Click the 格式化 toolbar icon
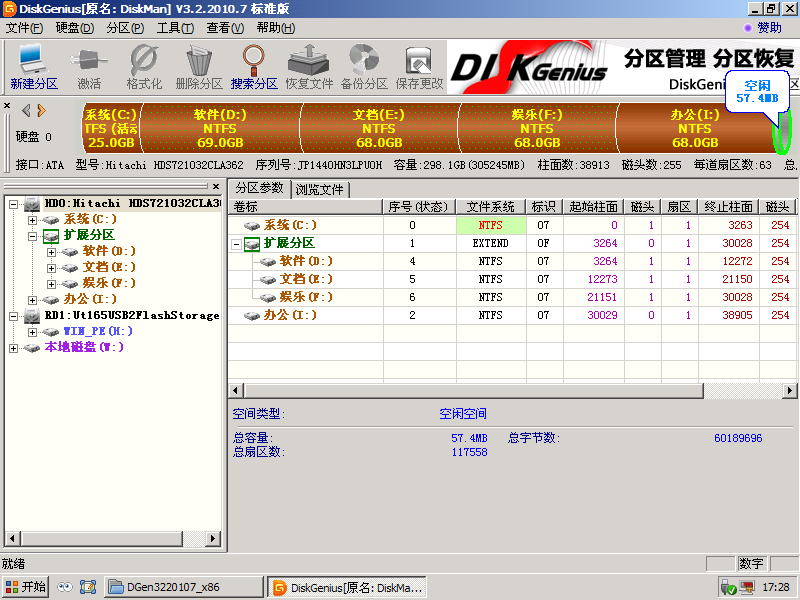Image resolution: width=800 pixels, height=600 pixels. [x=144, y=67]
